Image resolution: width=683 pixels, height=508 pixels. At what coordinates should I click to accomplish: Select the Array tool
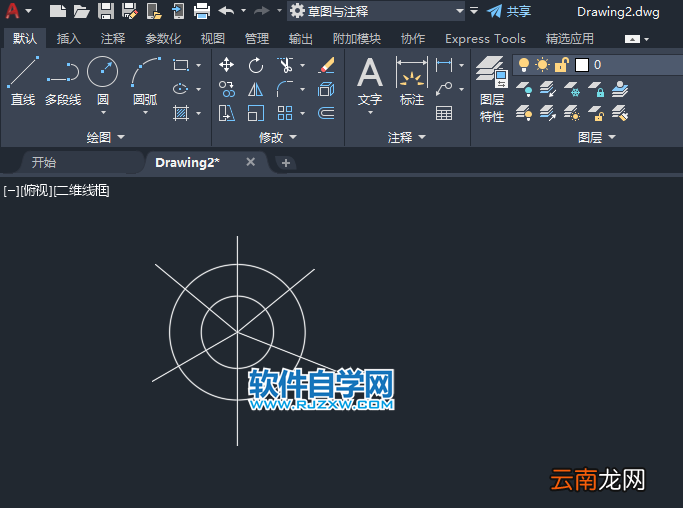click(285, 113)
